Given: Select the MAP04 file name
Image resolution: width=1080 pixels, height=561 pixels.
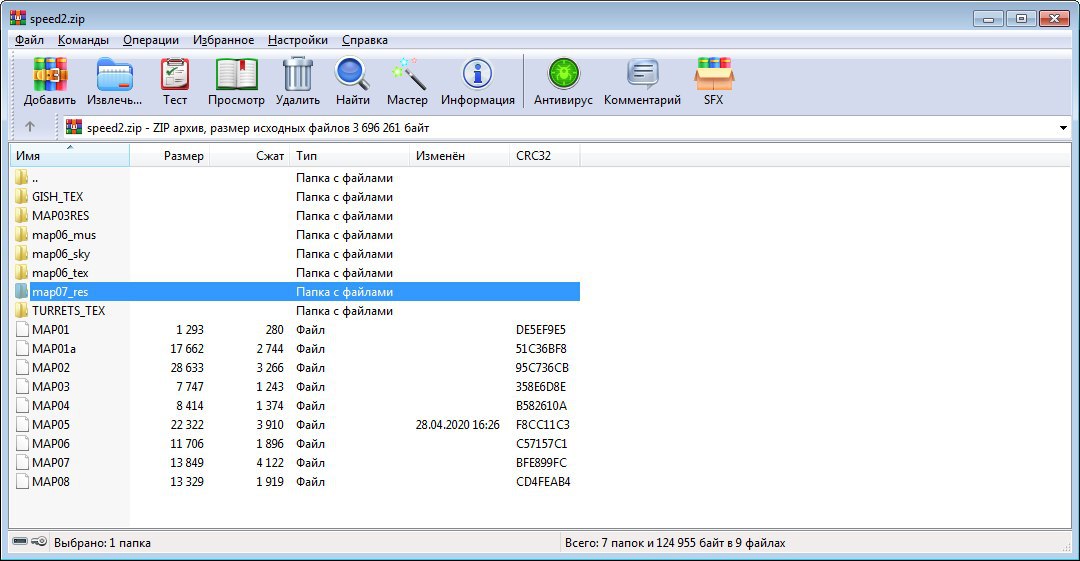Looking at the screenshot, I should click(50, 405).
